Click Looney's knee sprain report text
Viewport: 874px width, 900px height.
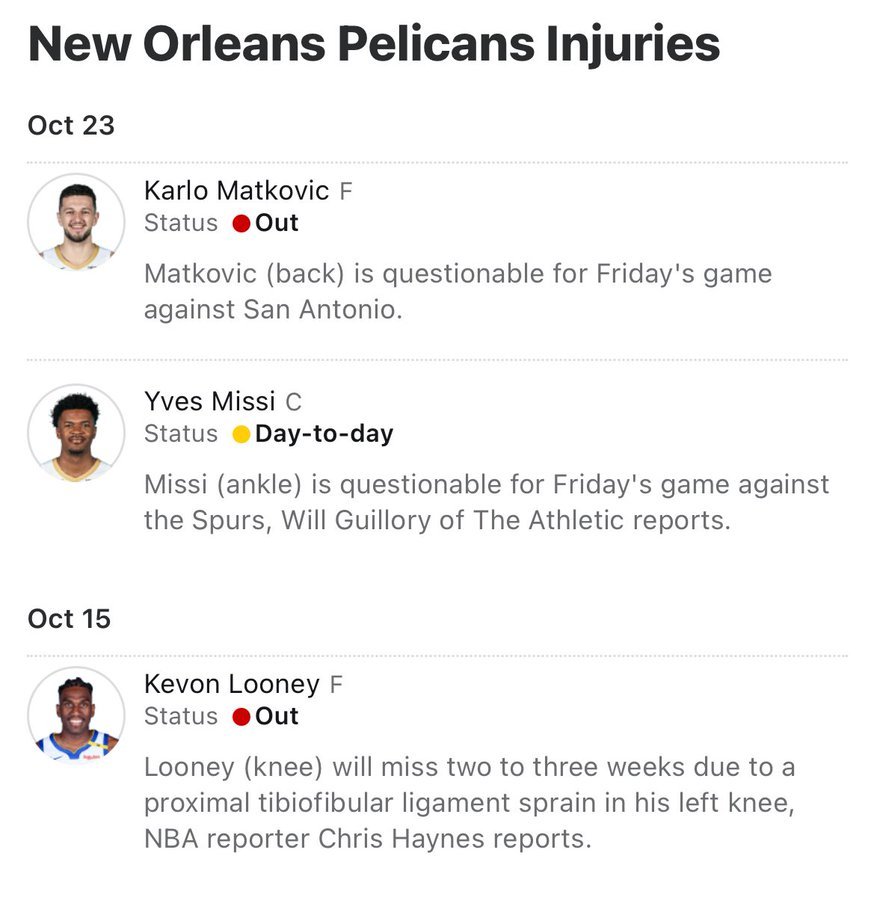pyautogui.click(x=469, y=803)
